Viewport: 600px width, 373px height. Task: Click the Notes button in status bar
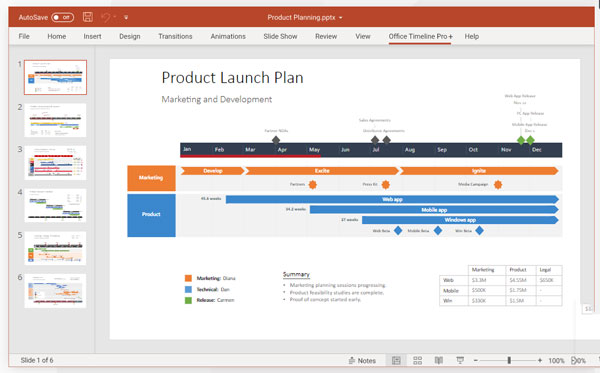(x=362, y=360)
